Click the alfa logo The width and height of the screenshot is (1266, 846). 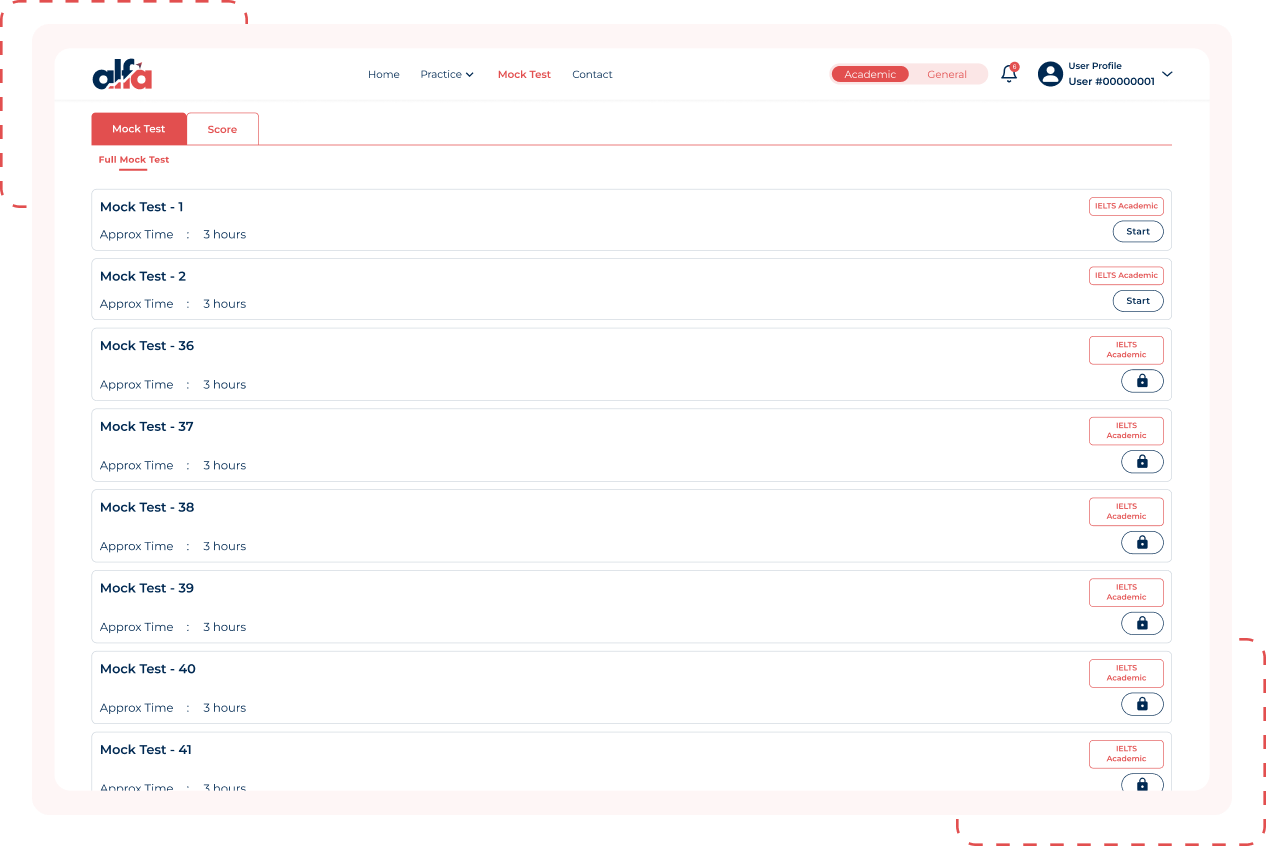tap(122, 75)
